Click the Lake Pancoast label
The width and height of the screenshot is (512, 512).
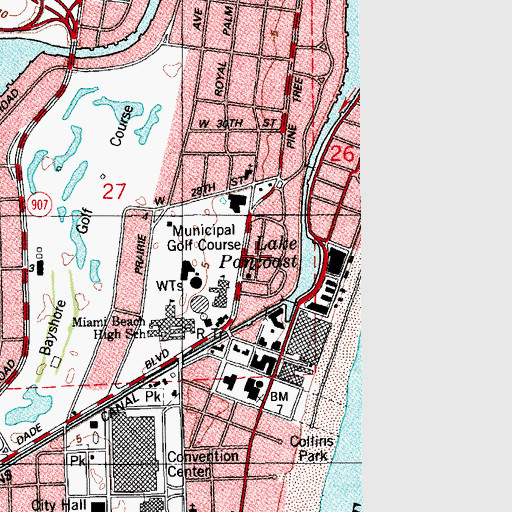pos(259,253)
